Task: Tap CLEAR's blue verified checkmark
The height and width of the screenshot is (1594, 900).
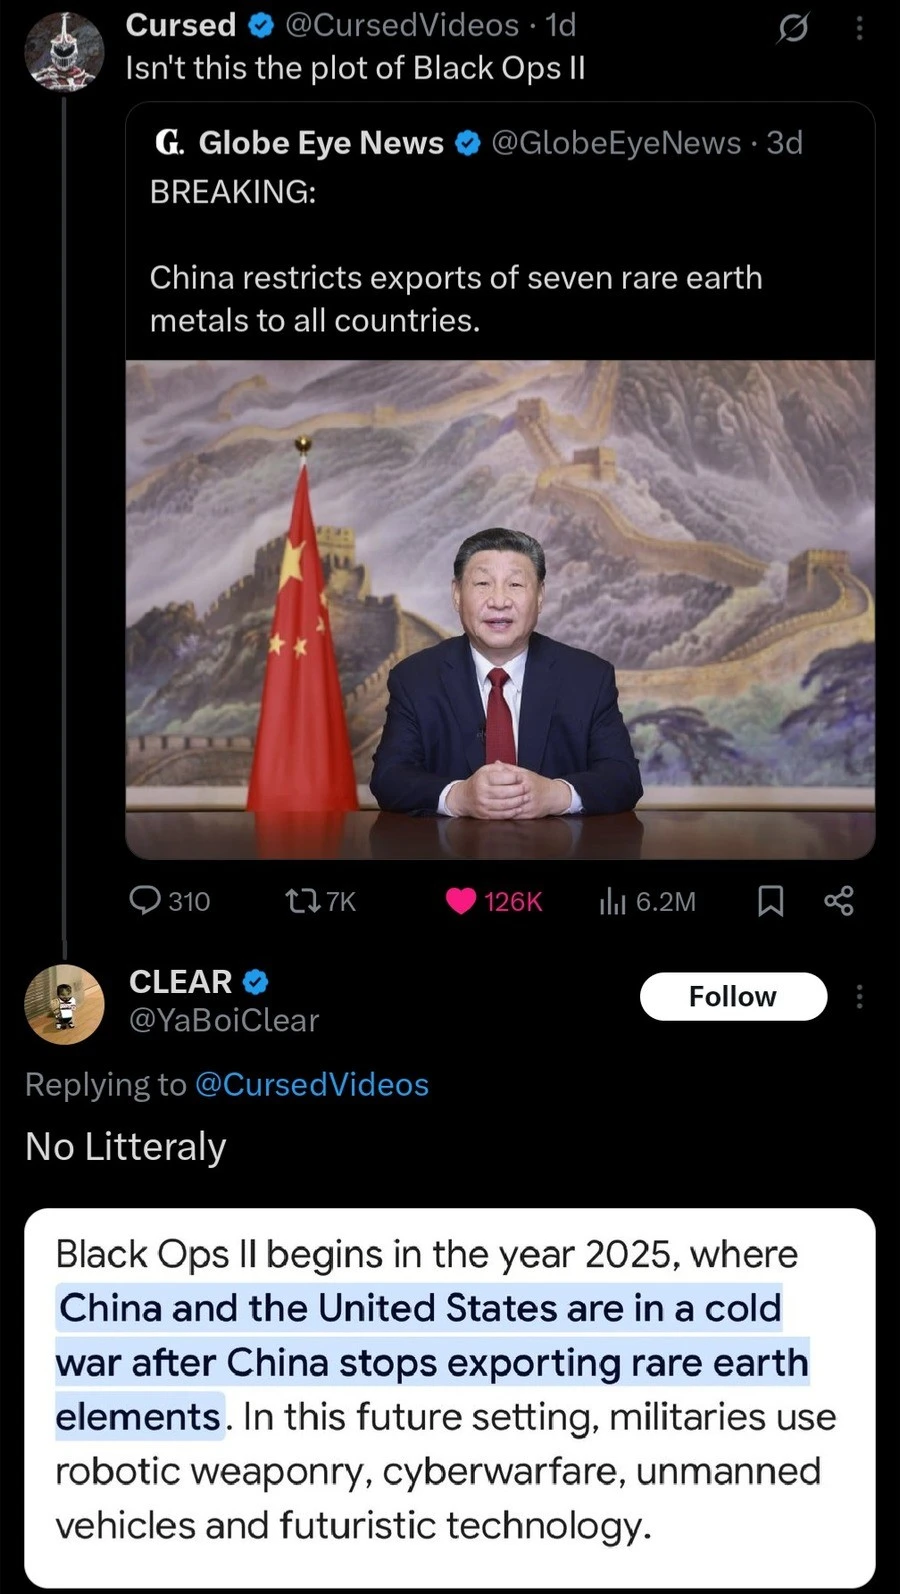Action: 255,982
